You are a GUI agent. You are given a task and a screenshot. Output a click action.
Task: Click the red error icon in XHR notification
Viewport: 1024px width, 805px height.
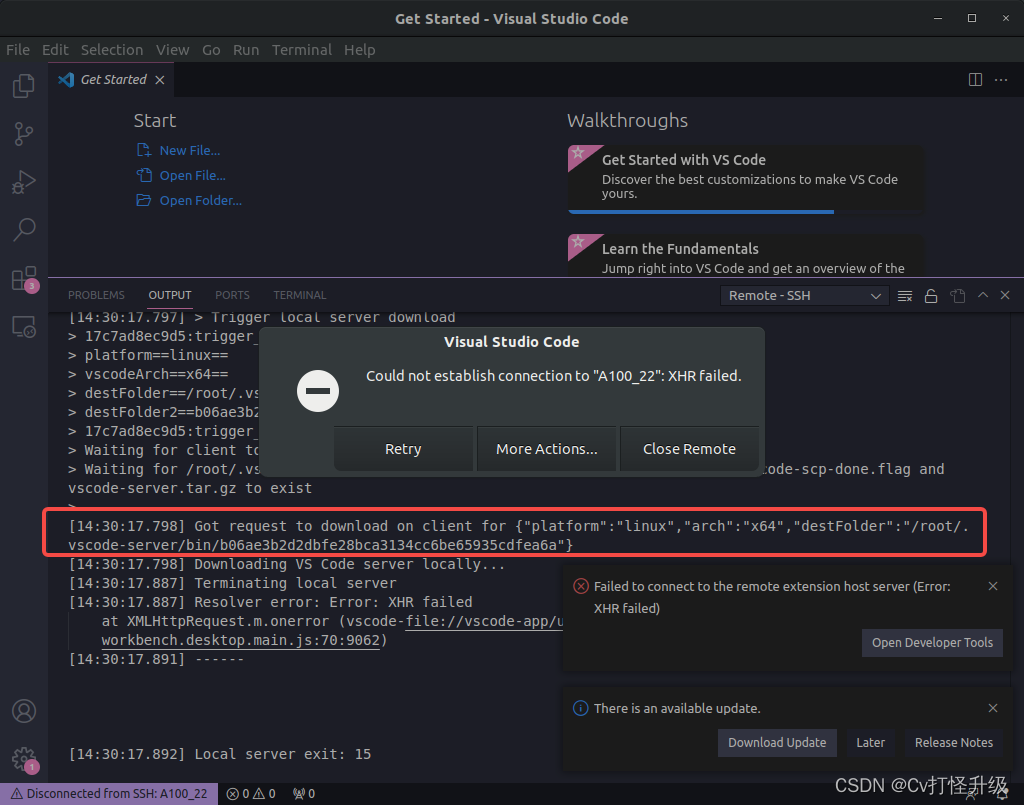pyautogui.click(x=581, y=586)
